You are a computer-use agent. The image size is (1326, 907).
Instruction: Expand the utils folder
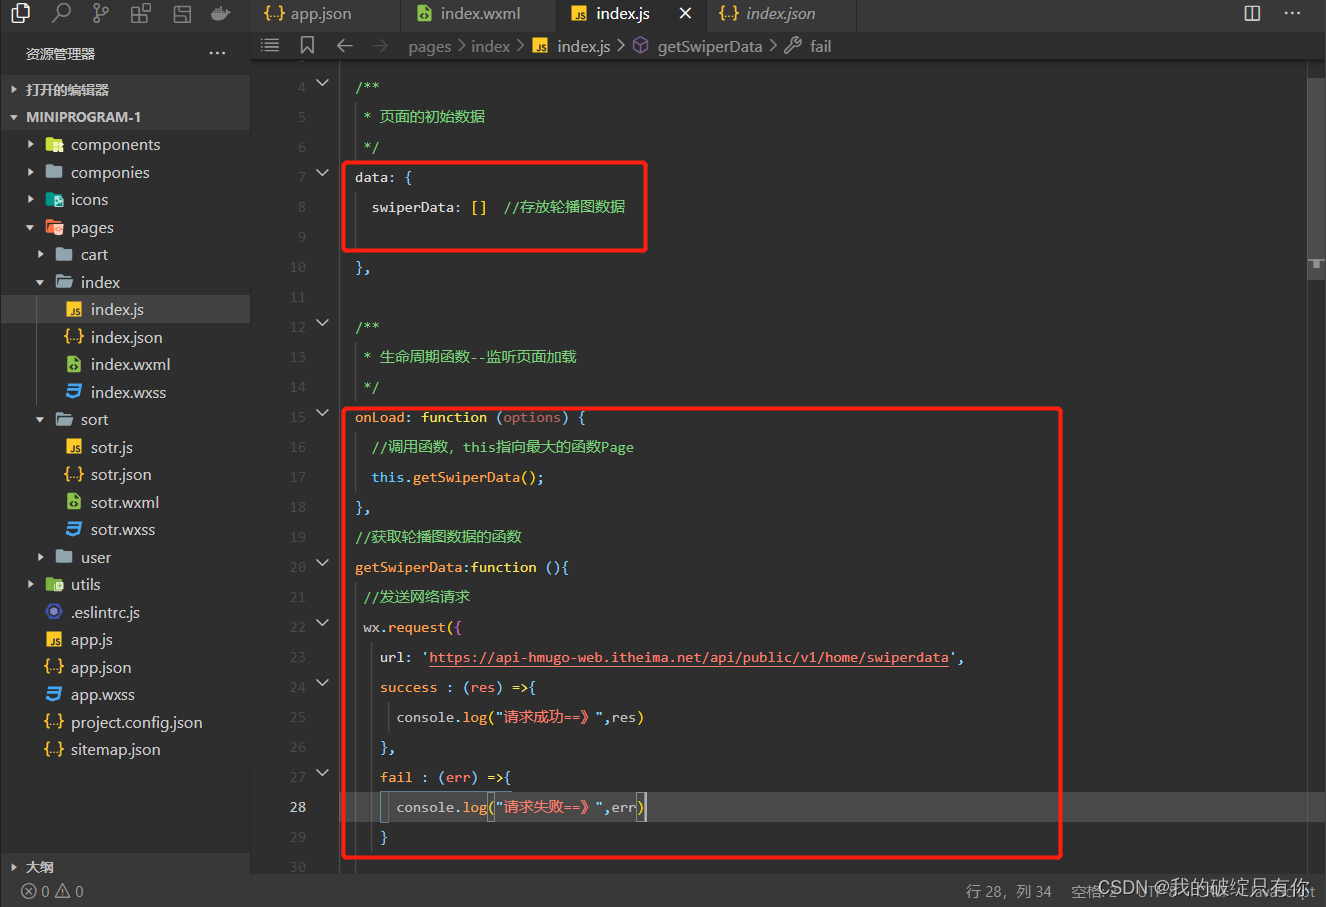(125, 585)
